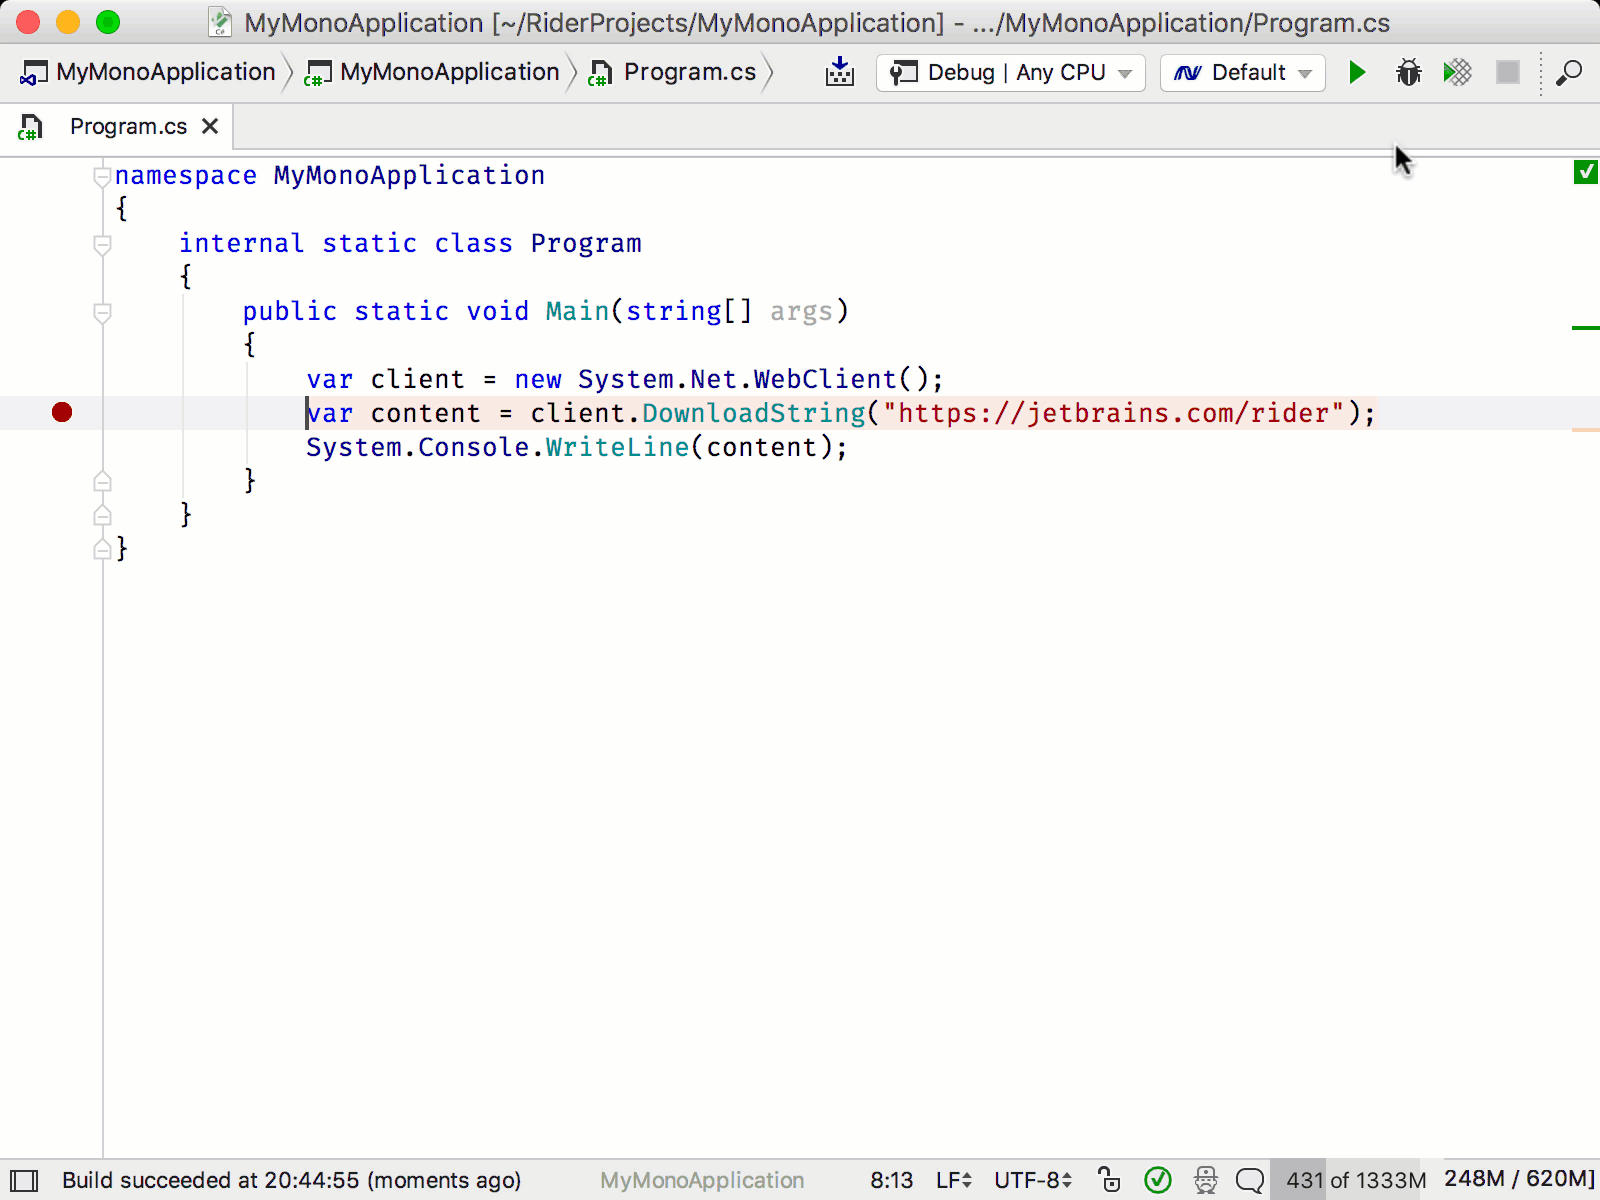Change file encoding via the UTF-8 status item

[x=1030, y=1180]
